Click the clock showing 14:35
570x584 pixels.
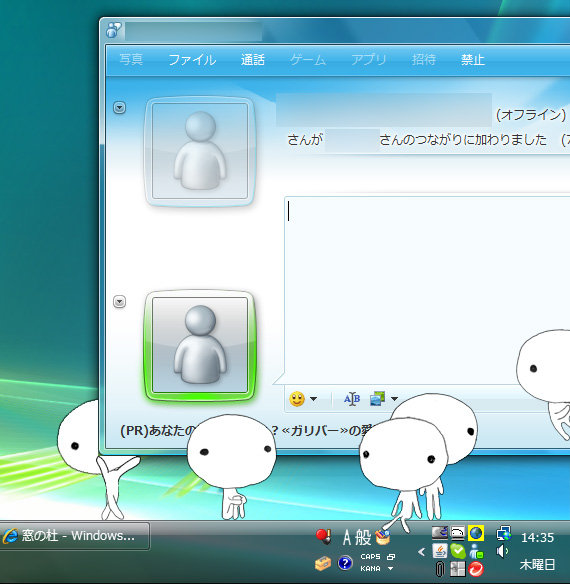point(537,538)
